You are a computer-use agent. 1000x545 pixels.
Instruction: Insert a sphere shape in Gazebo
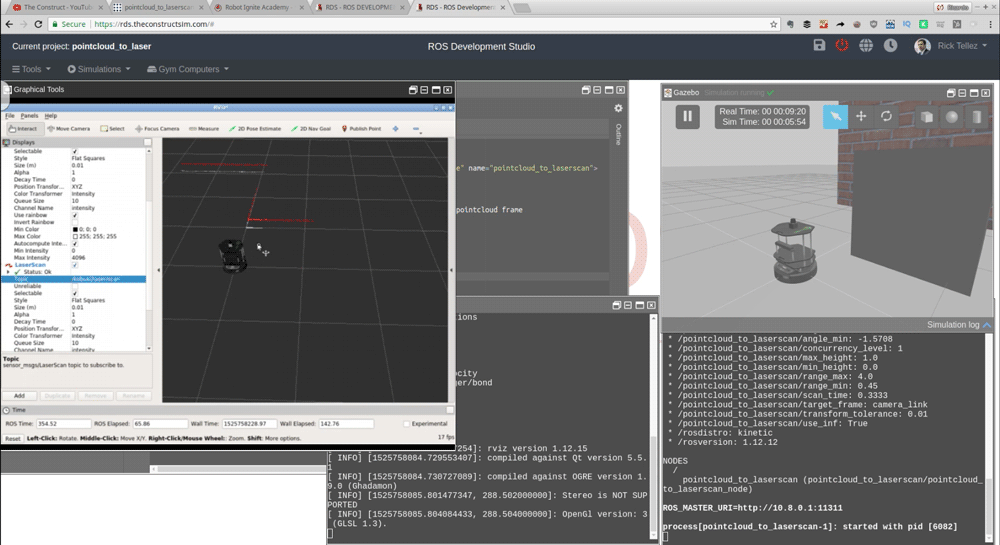(952, 117)
